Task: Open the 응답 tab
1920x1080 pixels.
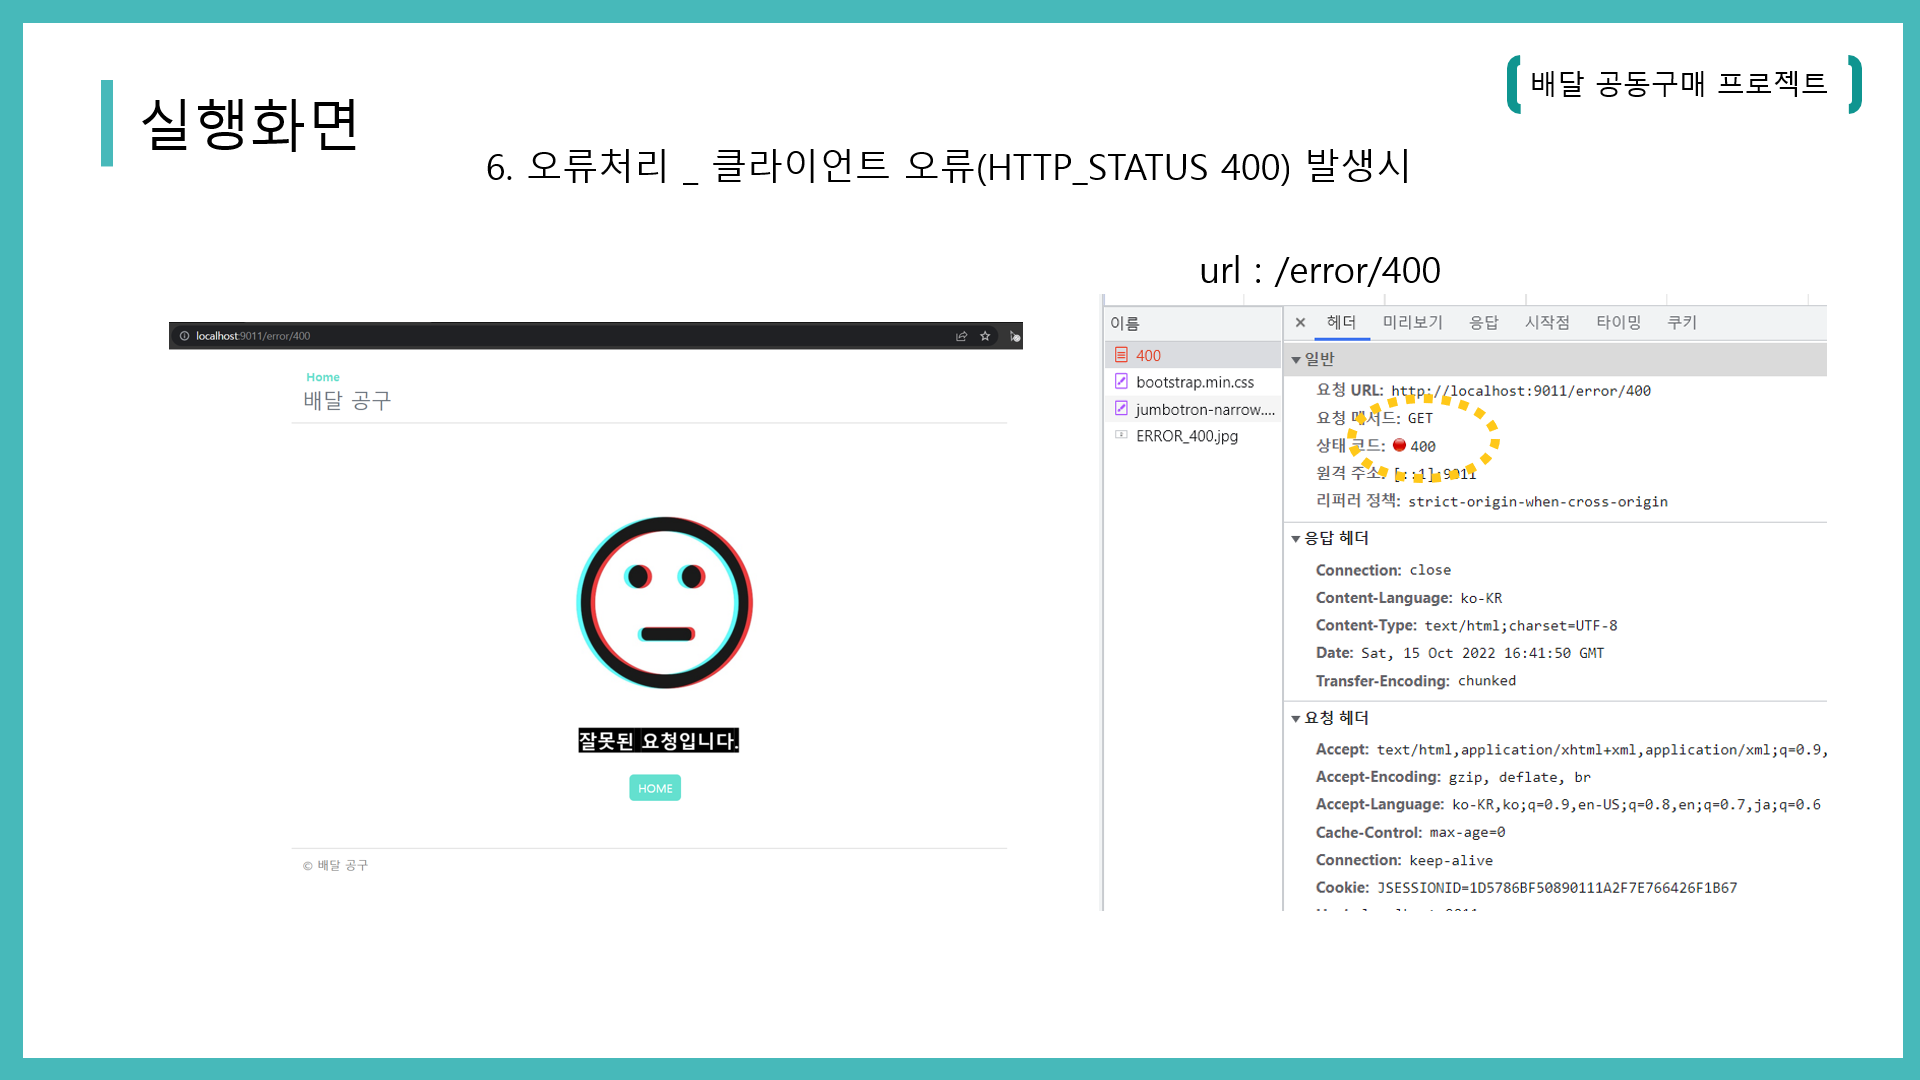Action: click(1483, 322)
